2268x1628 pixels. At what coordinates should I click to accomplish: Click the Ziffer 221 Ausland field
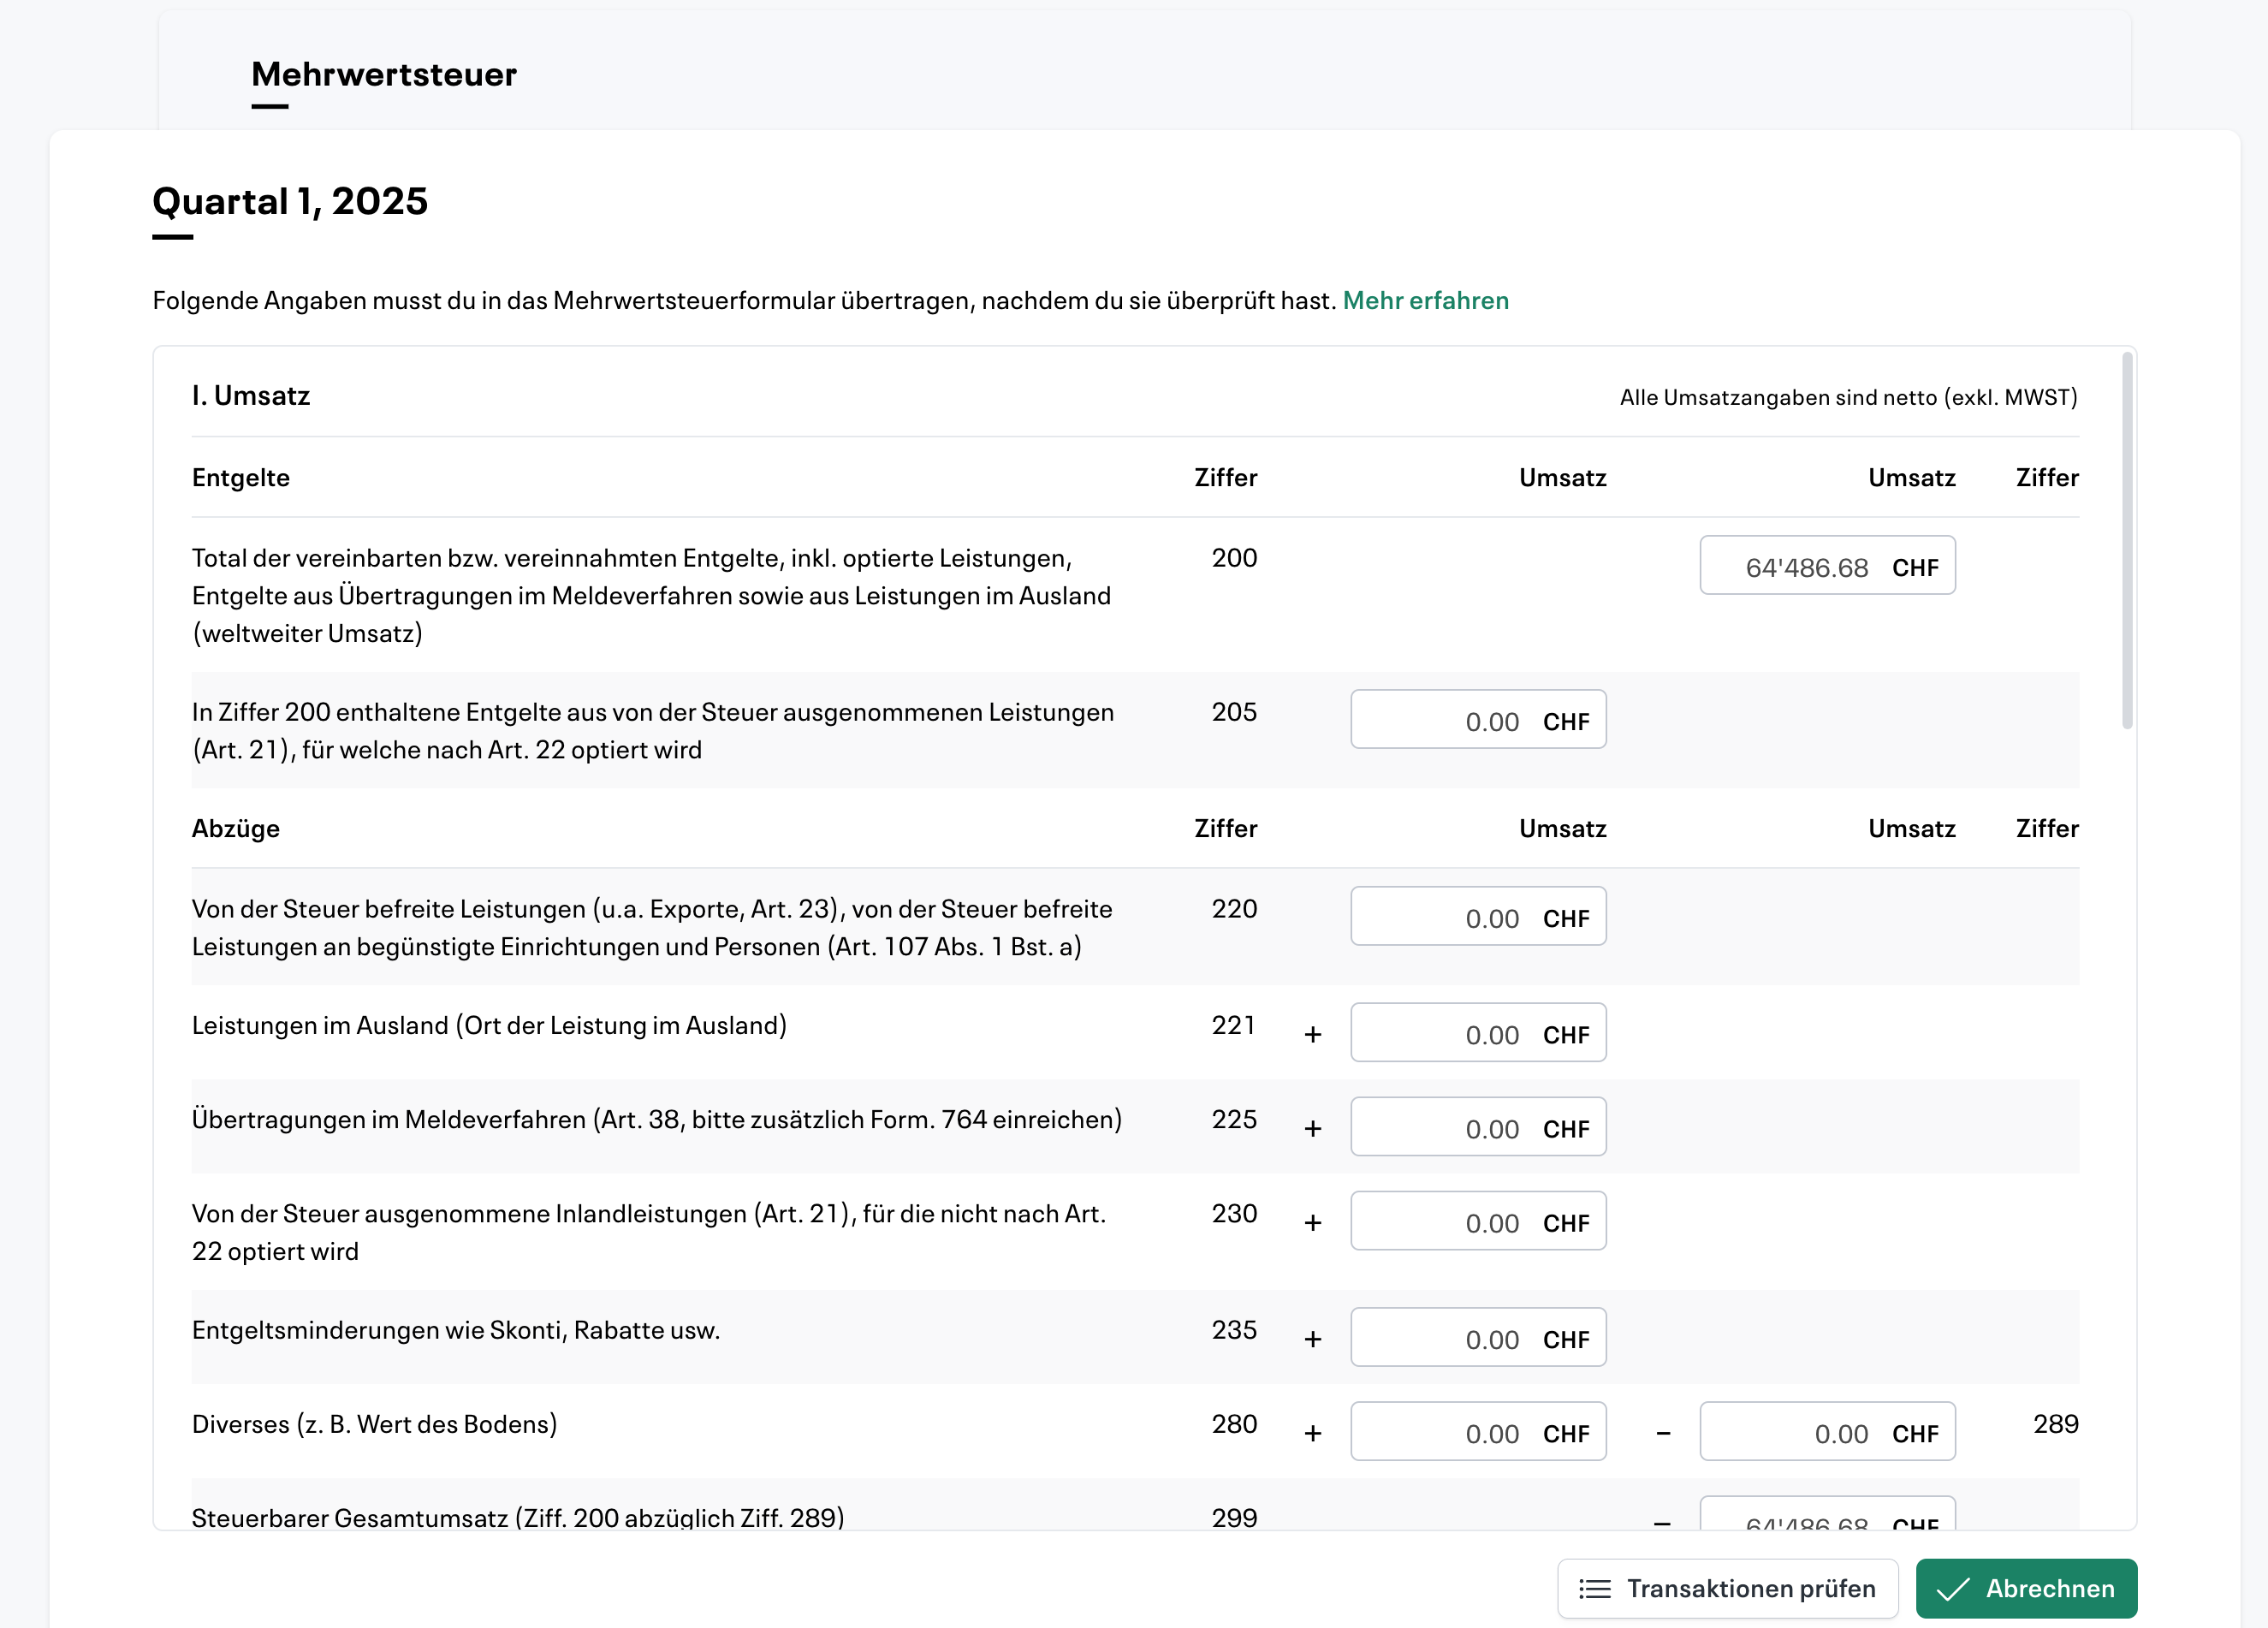1478,1033
